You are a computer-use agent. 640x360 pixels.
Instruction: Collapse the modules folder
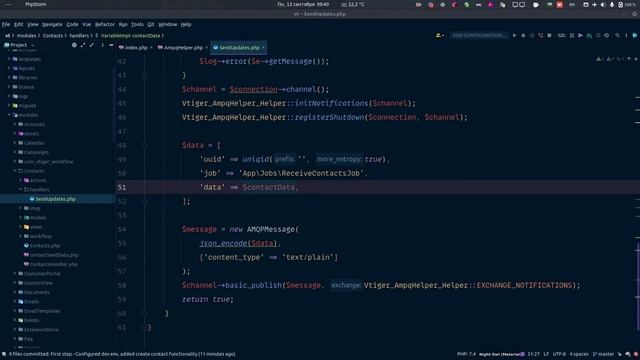9,115
